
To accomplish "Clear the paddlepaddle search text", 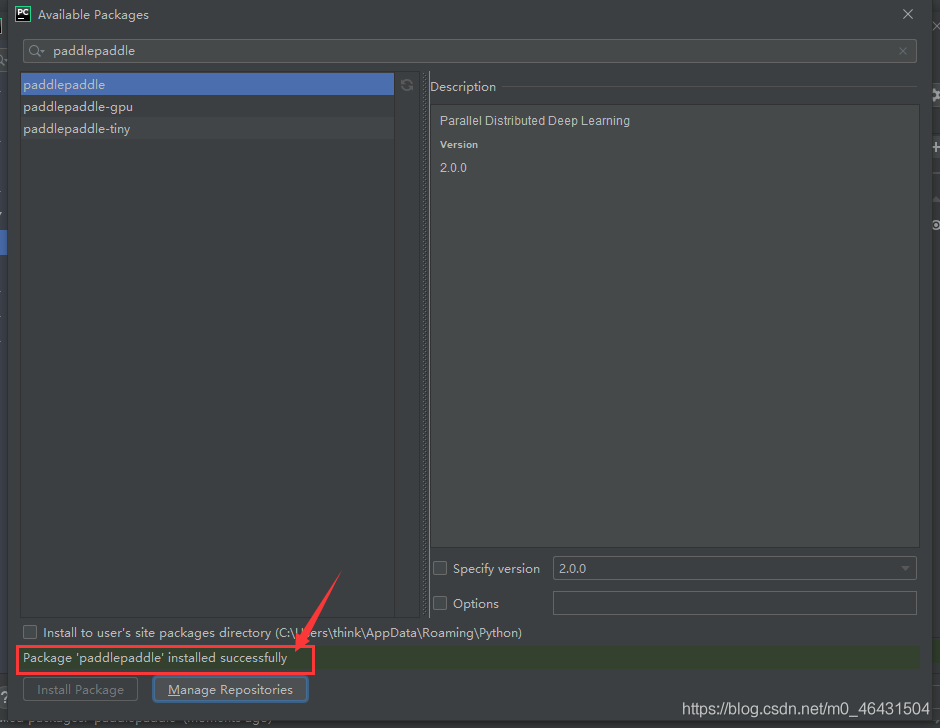I will (903, 51).
